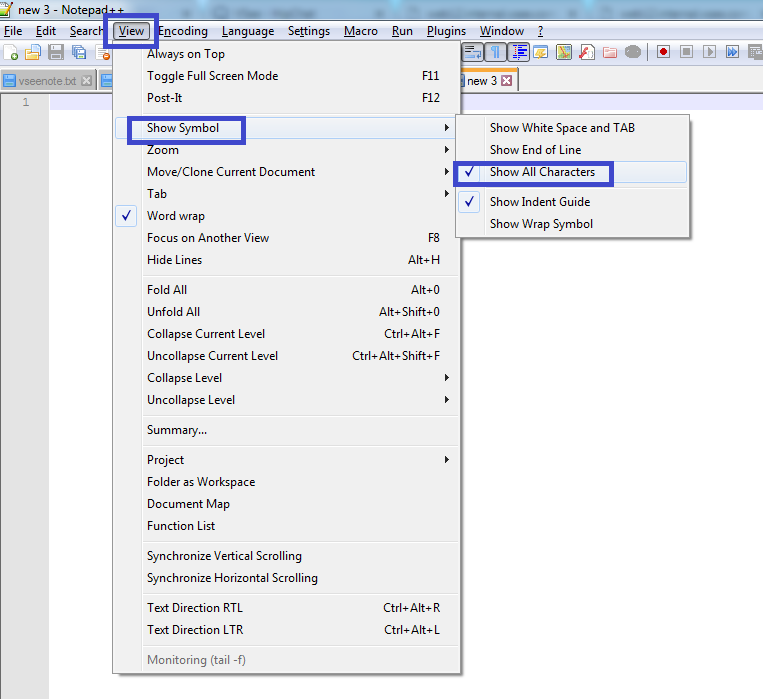The image size is (763, 699).
Task: Expand the Show Symbol submenu arrow
Action: pos(446,128)
